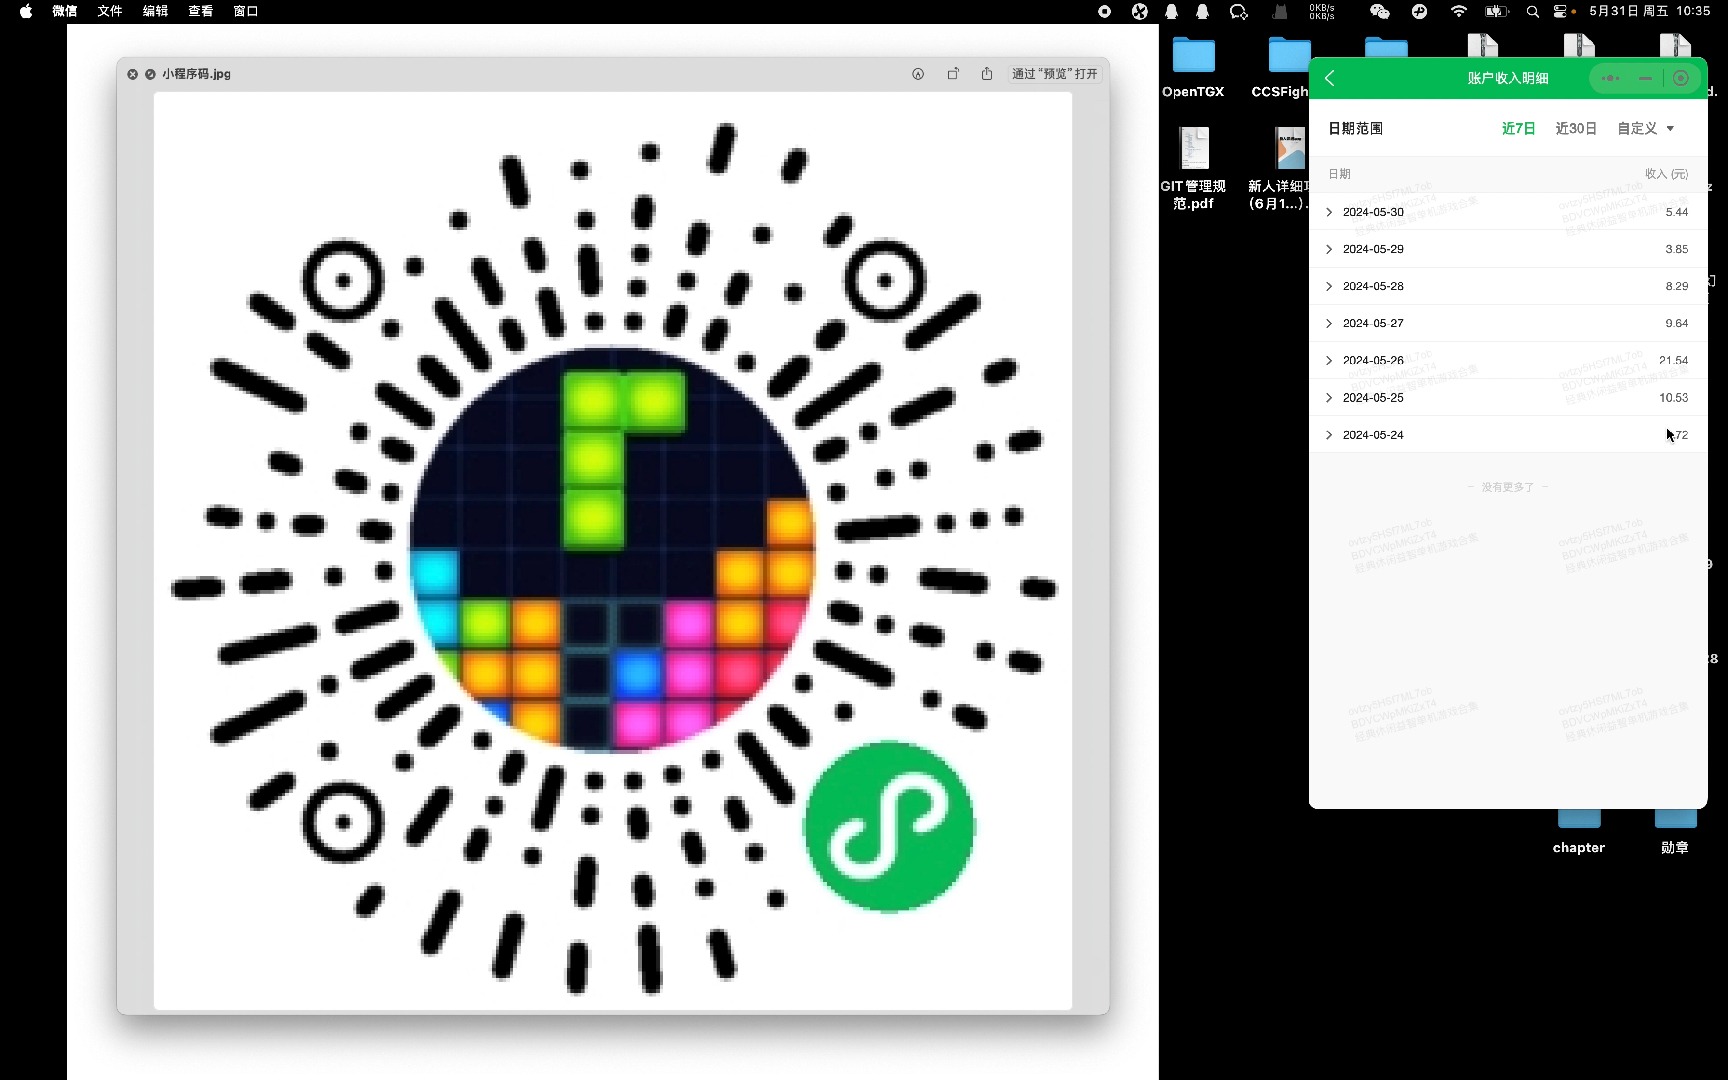
Task: Click the network speed indicator in menu bar
Action: click(x=1322, y=11)
